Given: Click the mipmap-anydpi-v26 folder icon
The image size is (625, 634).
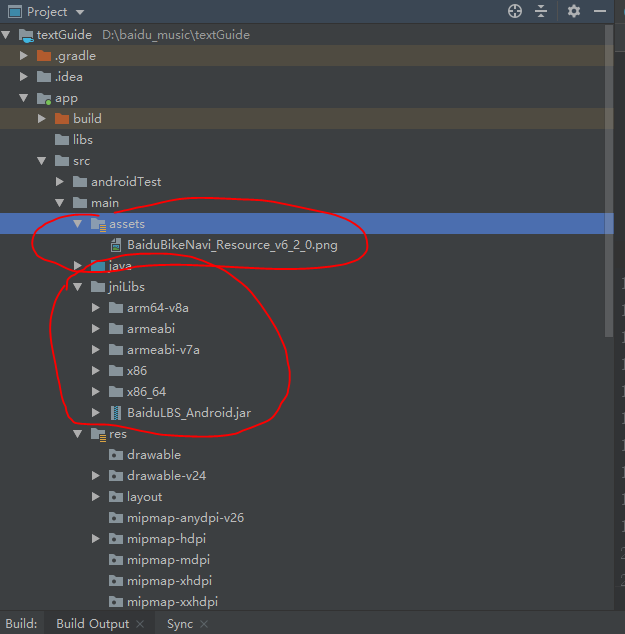Looking at the screenshot, I should coord(116,518).
